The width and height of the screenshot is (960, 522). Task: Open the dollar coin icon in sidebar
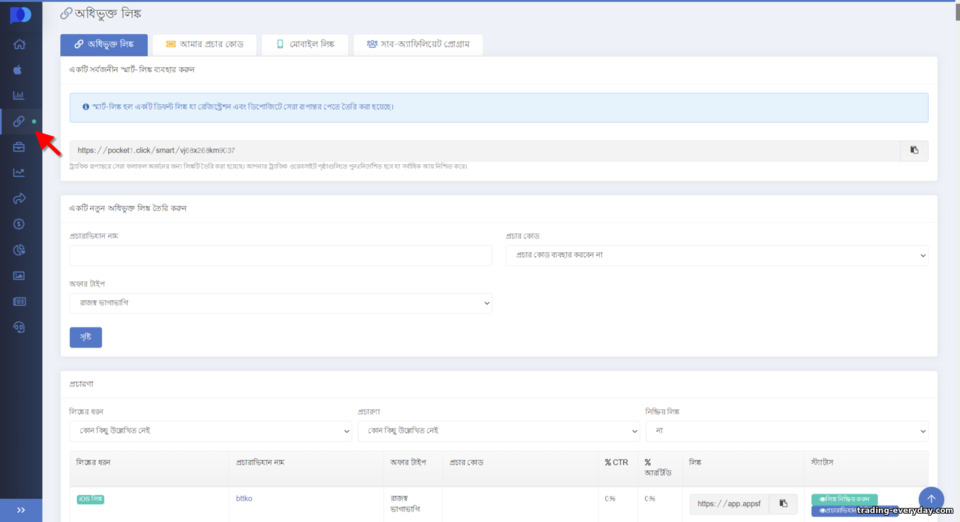click(19, 224)
